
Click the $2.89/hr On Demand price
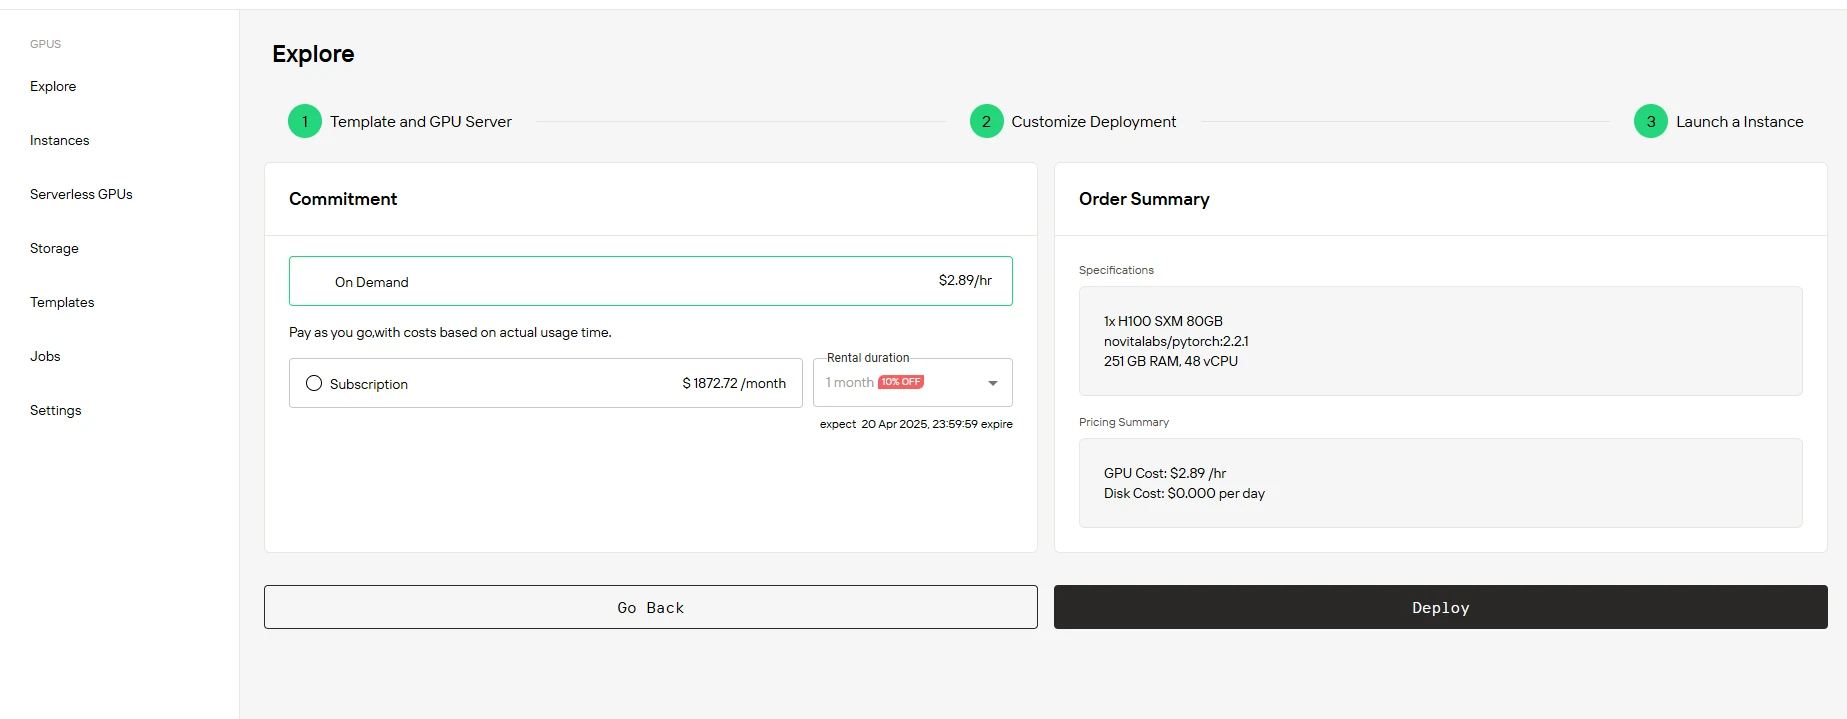click(x=965, y=280)
